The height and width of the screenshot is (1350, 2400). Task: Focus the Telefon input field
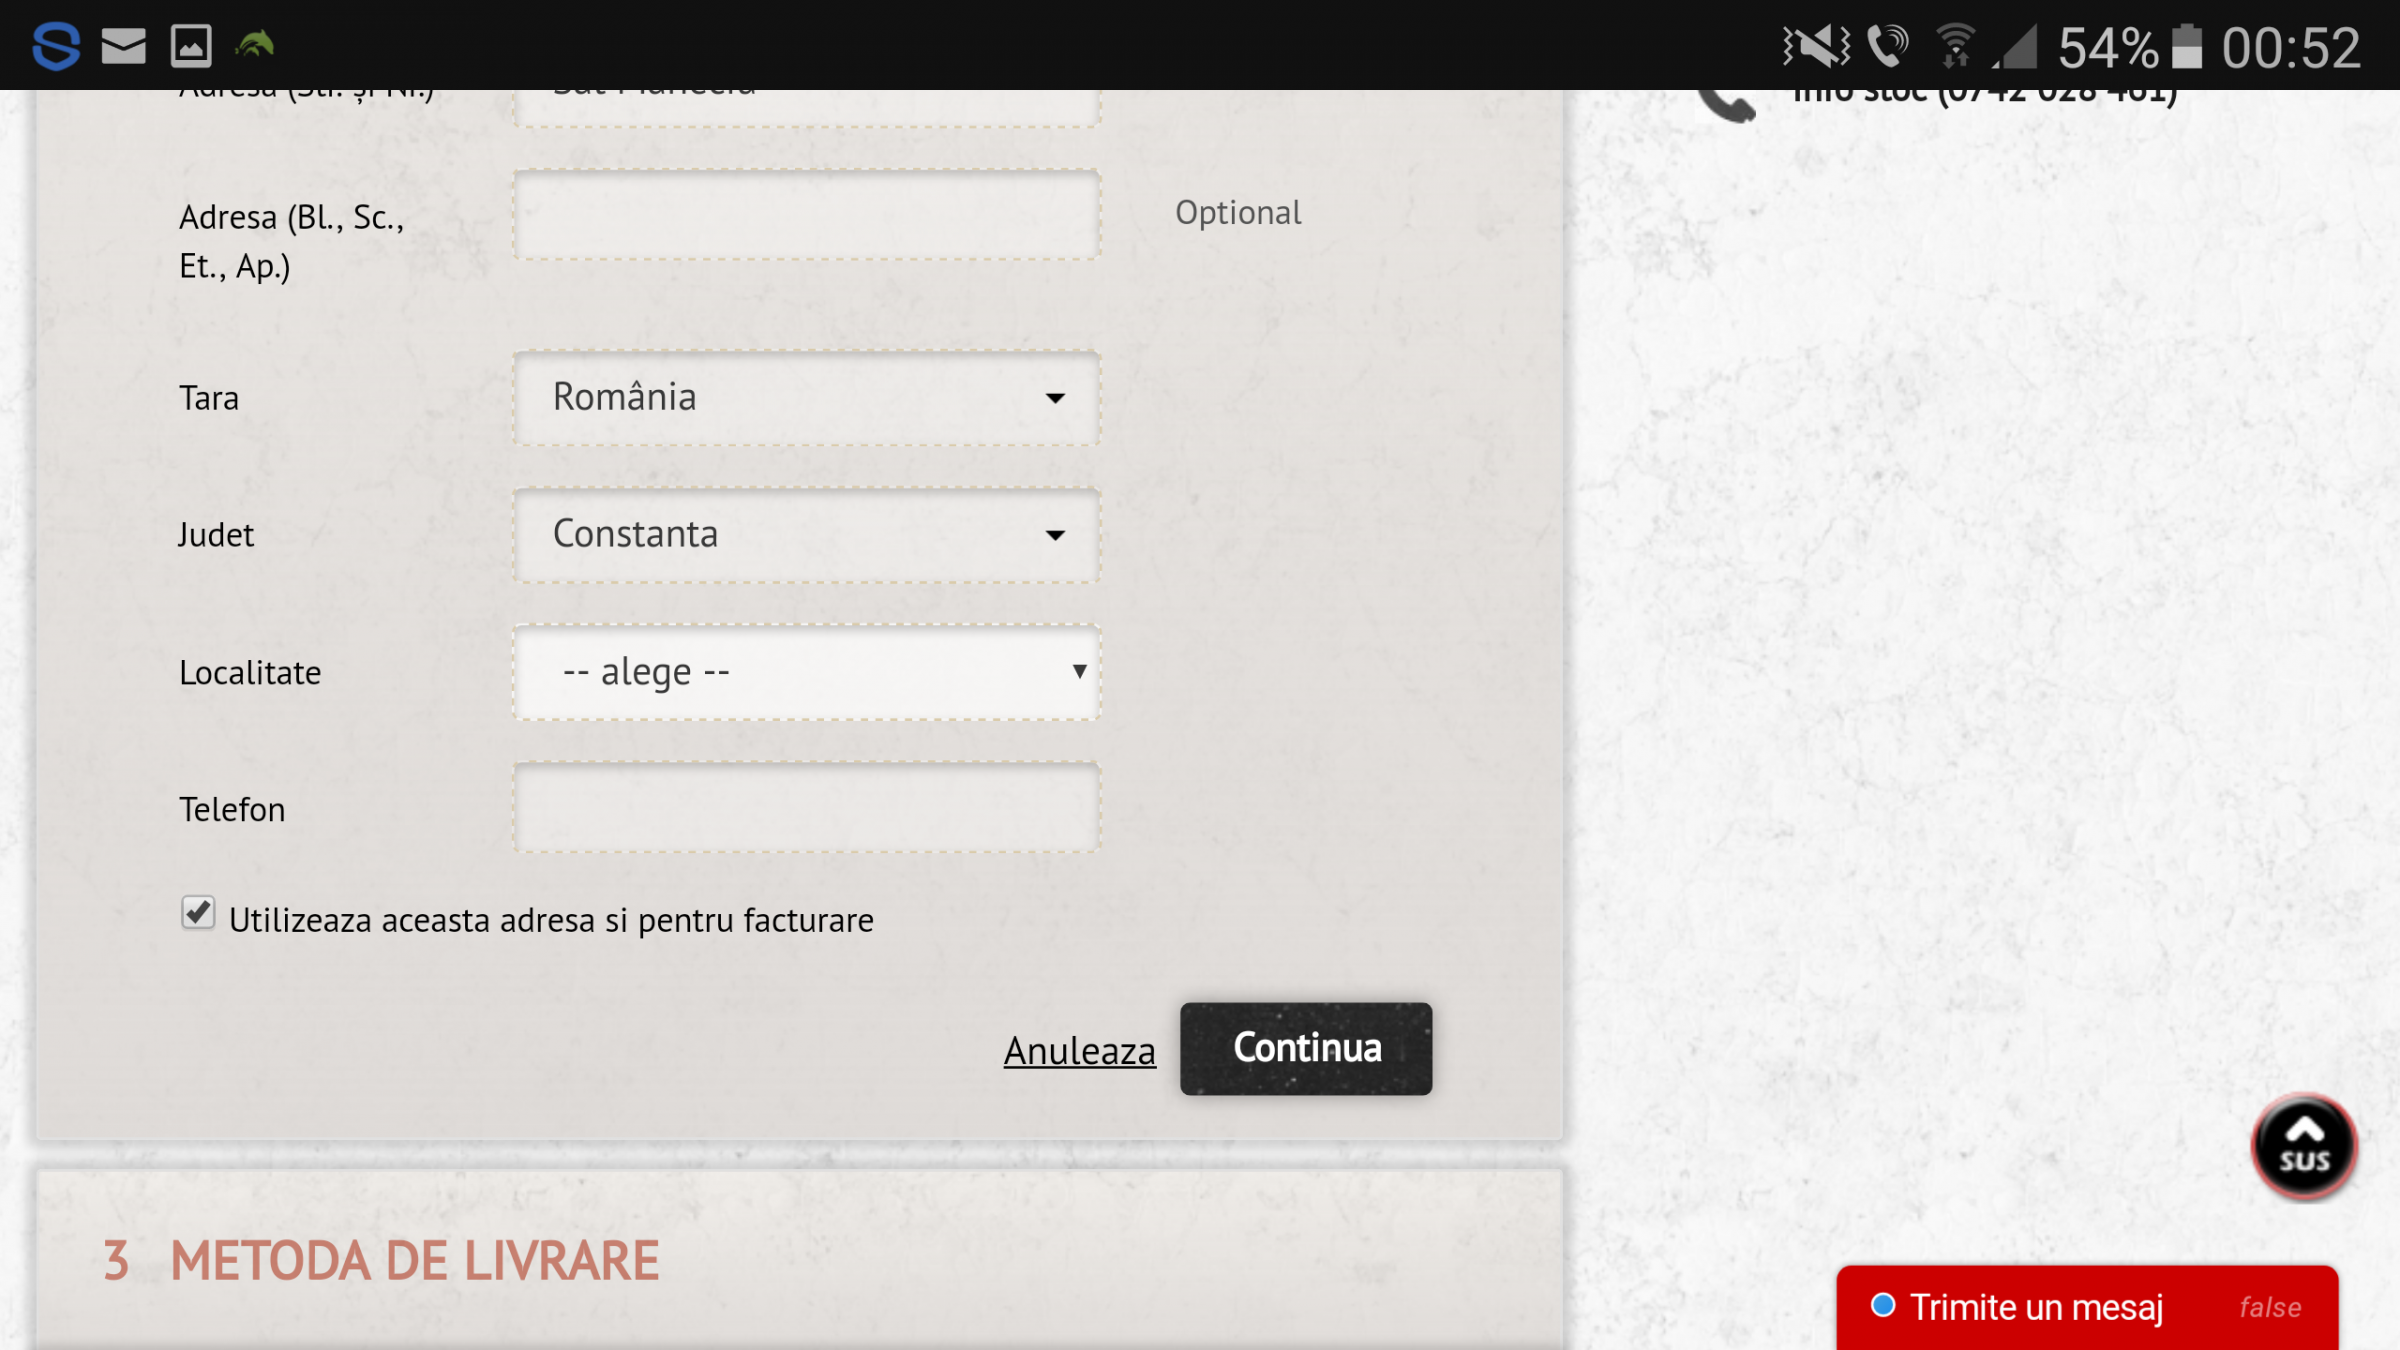coord(806,808)
